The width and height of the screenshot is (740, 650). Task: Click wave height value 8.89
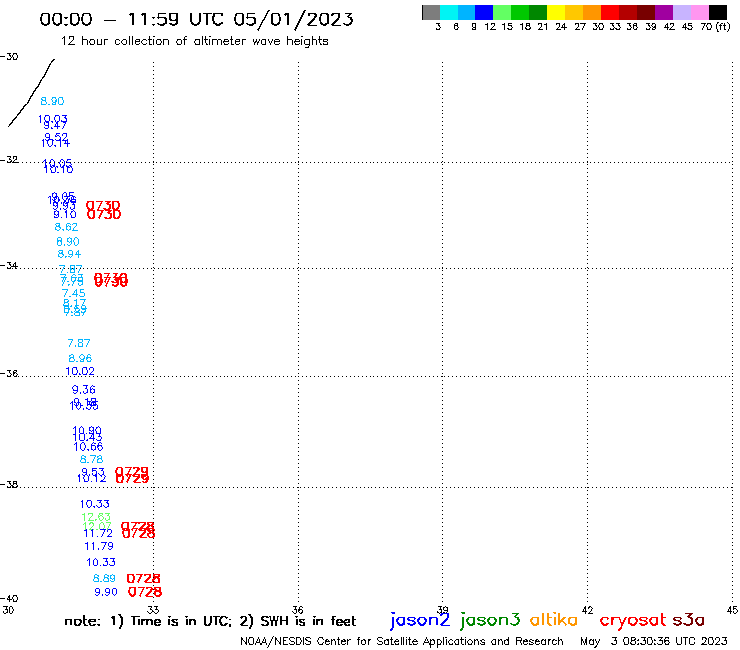[104, 578]
